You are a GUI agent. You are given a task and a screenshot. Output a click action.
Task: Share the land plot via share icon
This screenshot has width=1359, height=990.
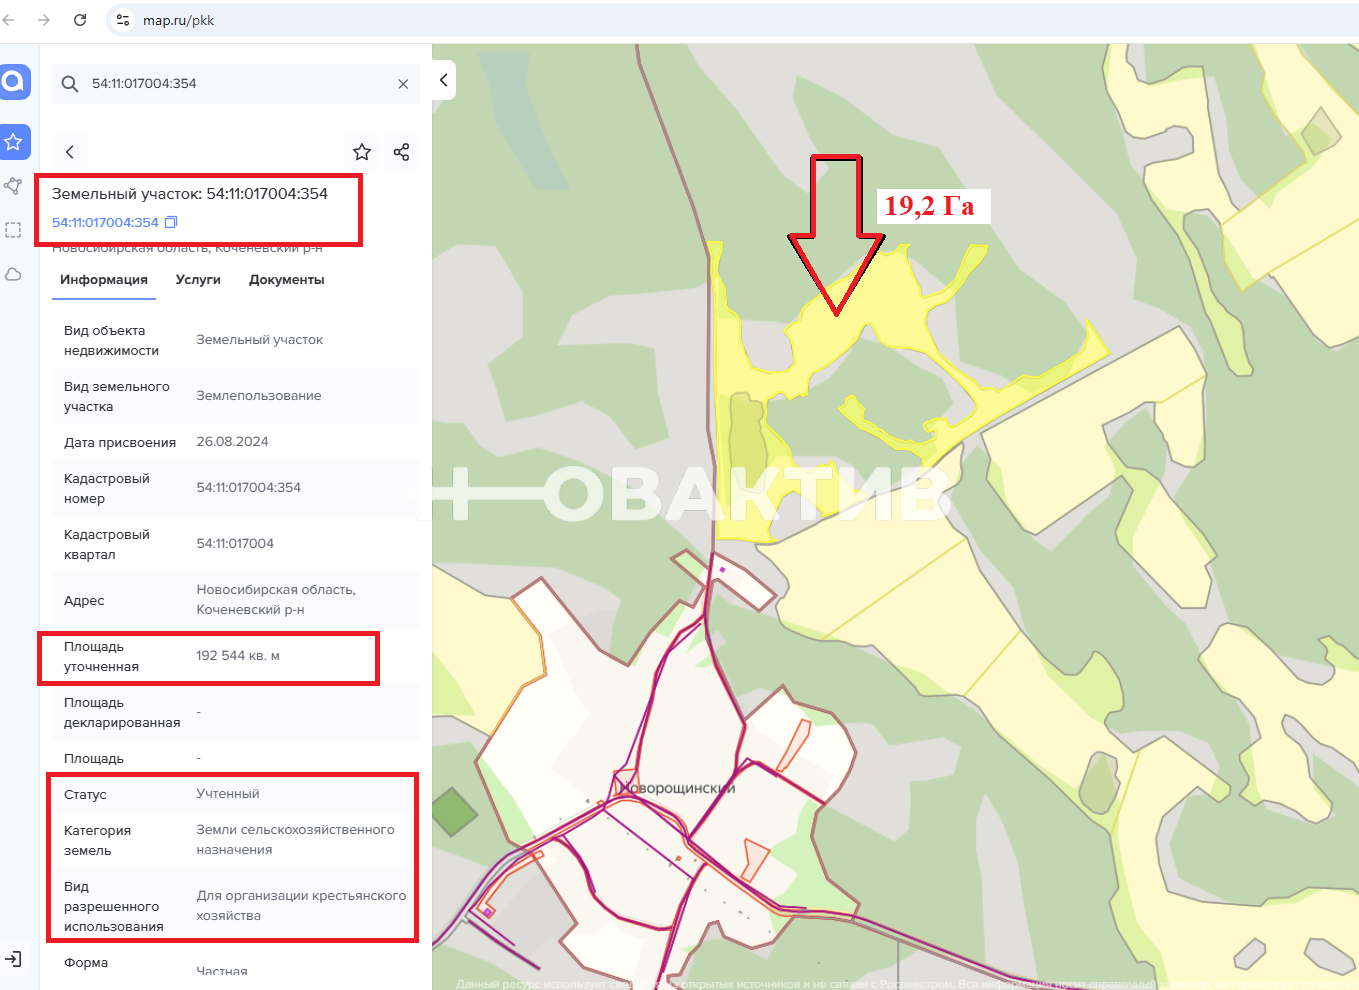pyautogui.click(x=401, y=152)
